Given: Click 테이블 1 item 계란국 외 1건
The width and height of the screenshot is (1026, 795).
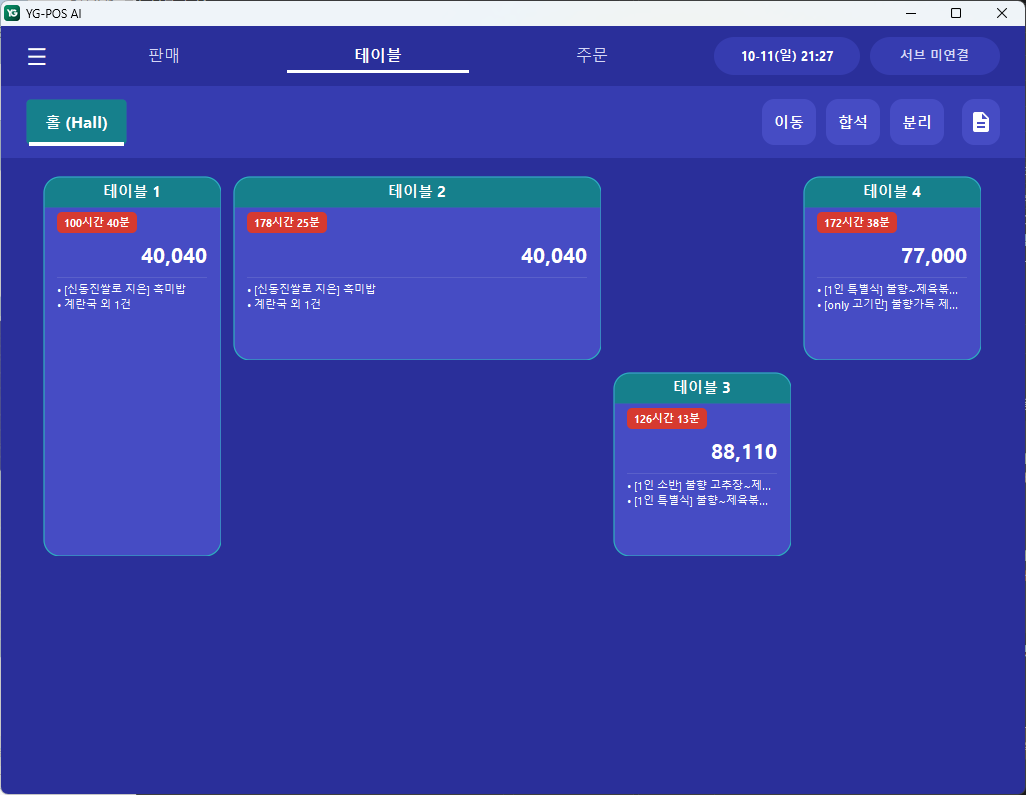Looking at the screenshot, I should 94,304.
